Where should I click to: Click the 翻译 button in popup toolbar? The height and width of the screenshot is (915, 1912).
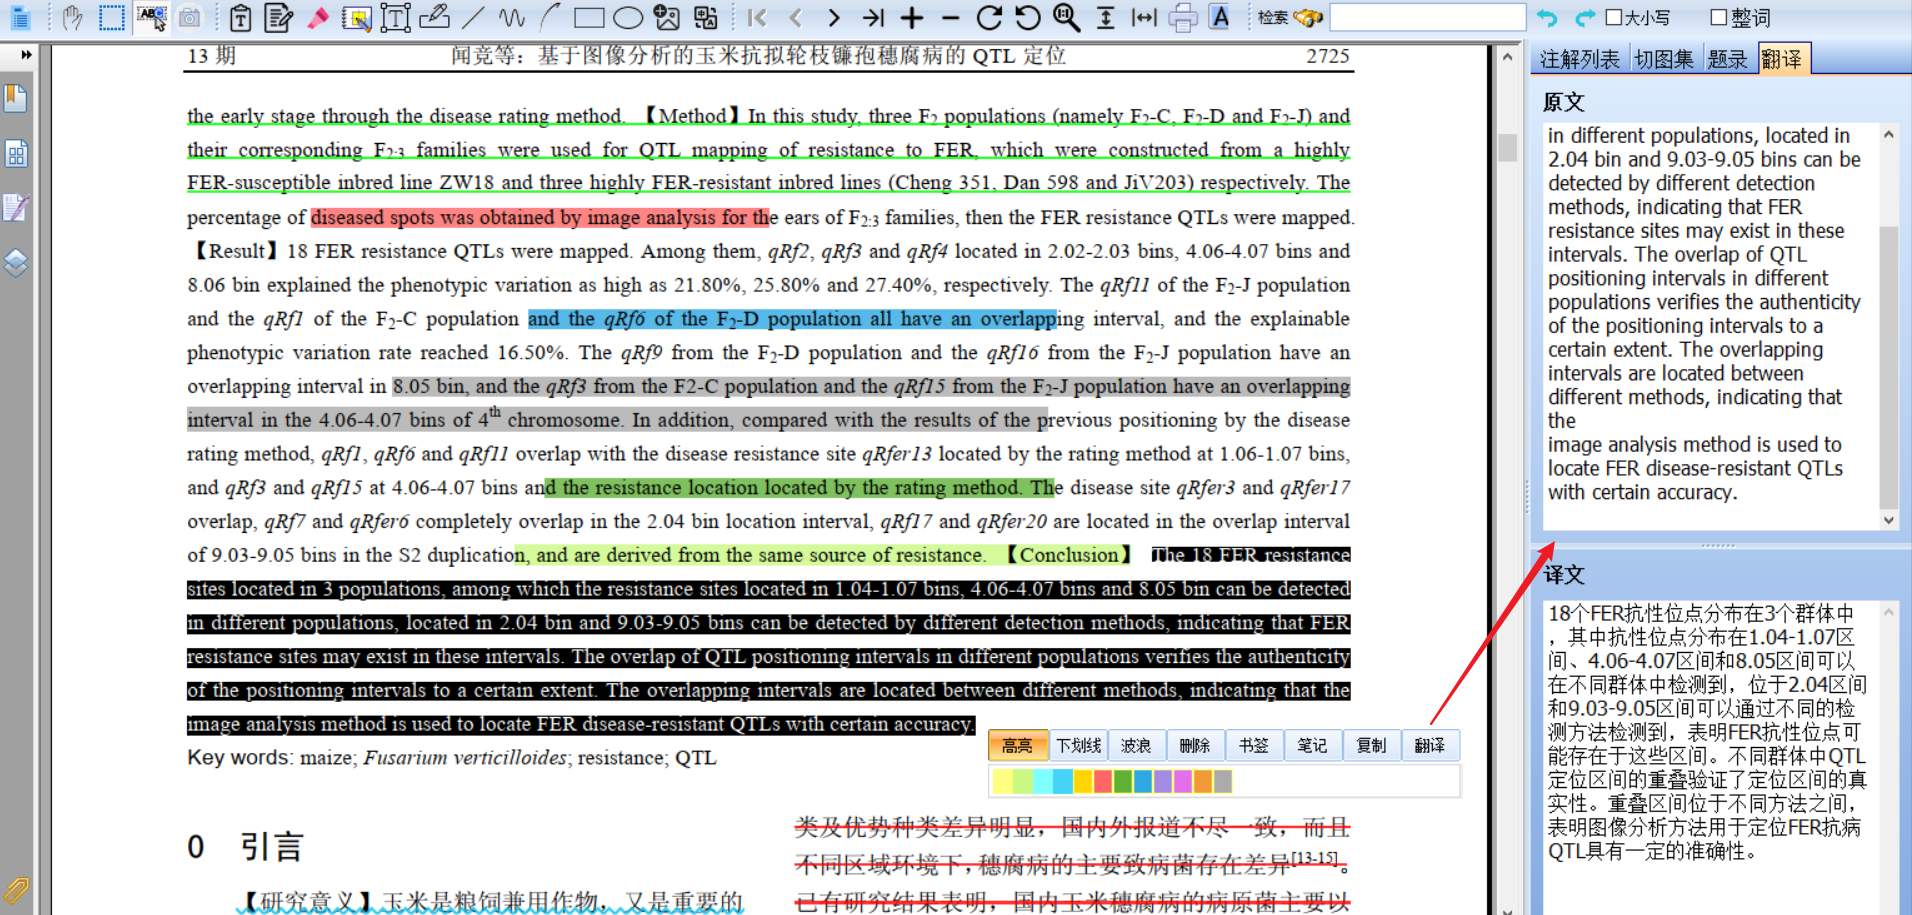tap(1430, 745)
